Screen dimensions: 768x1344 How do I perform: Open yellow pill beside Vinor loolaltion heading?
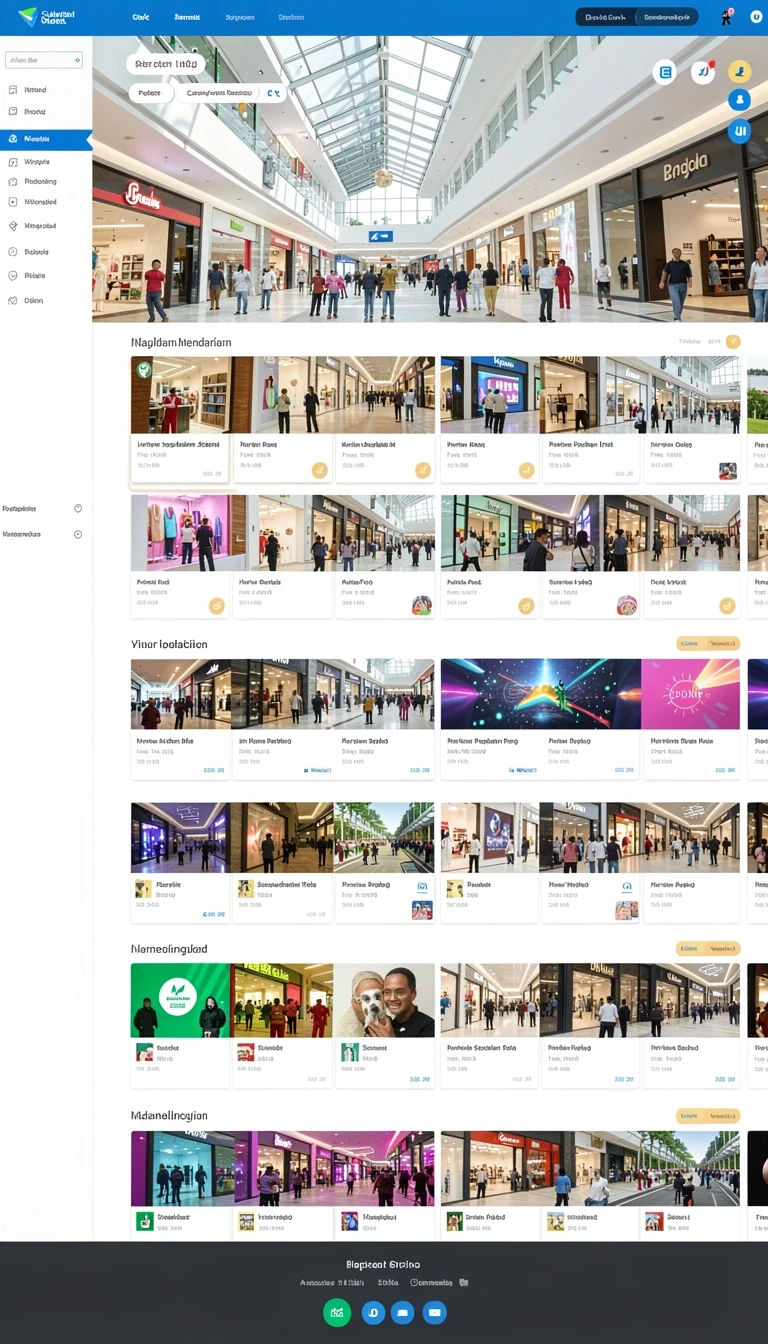[x=708, y=644]
